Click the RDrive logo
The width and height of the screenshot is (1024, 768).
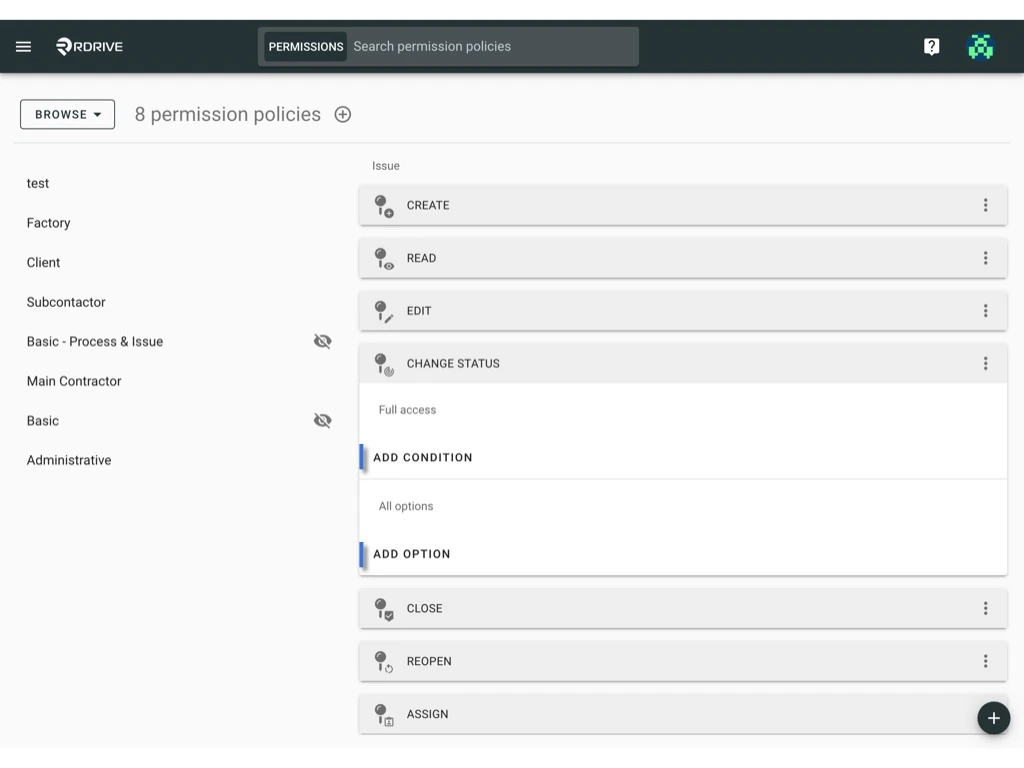[x=88, y=46]
